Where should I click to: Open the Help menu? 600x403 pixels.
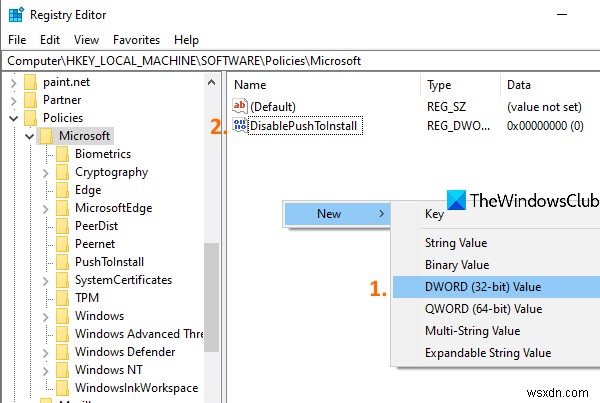[x=186, y=40]
